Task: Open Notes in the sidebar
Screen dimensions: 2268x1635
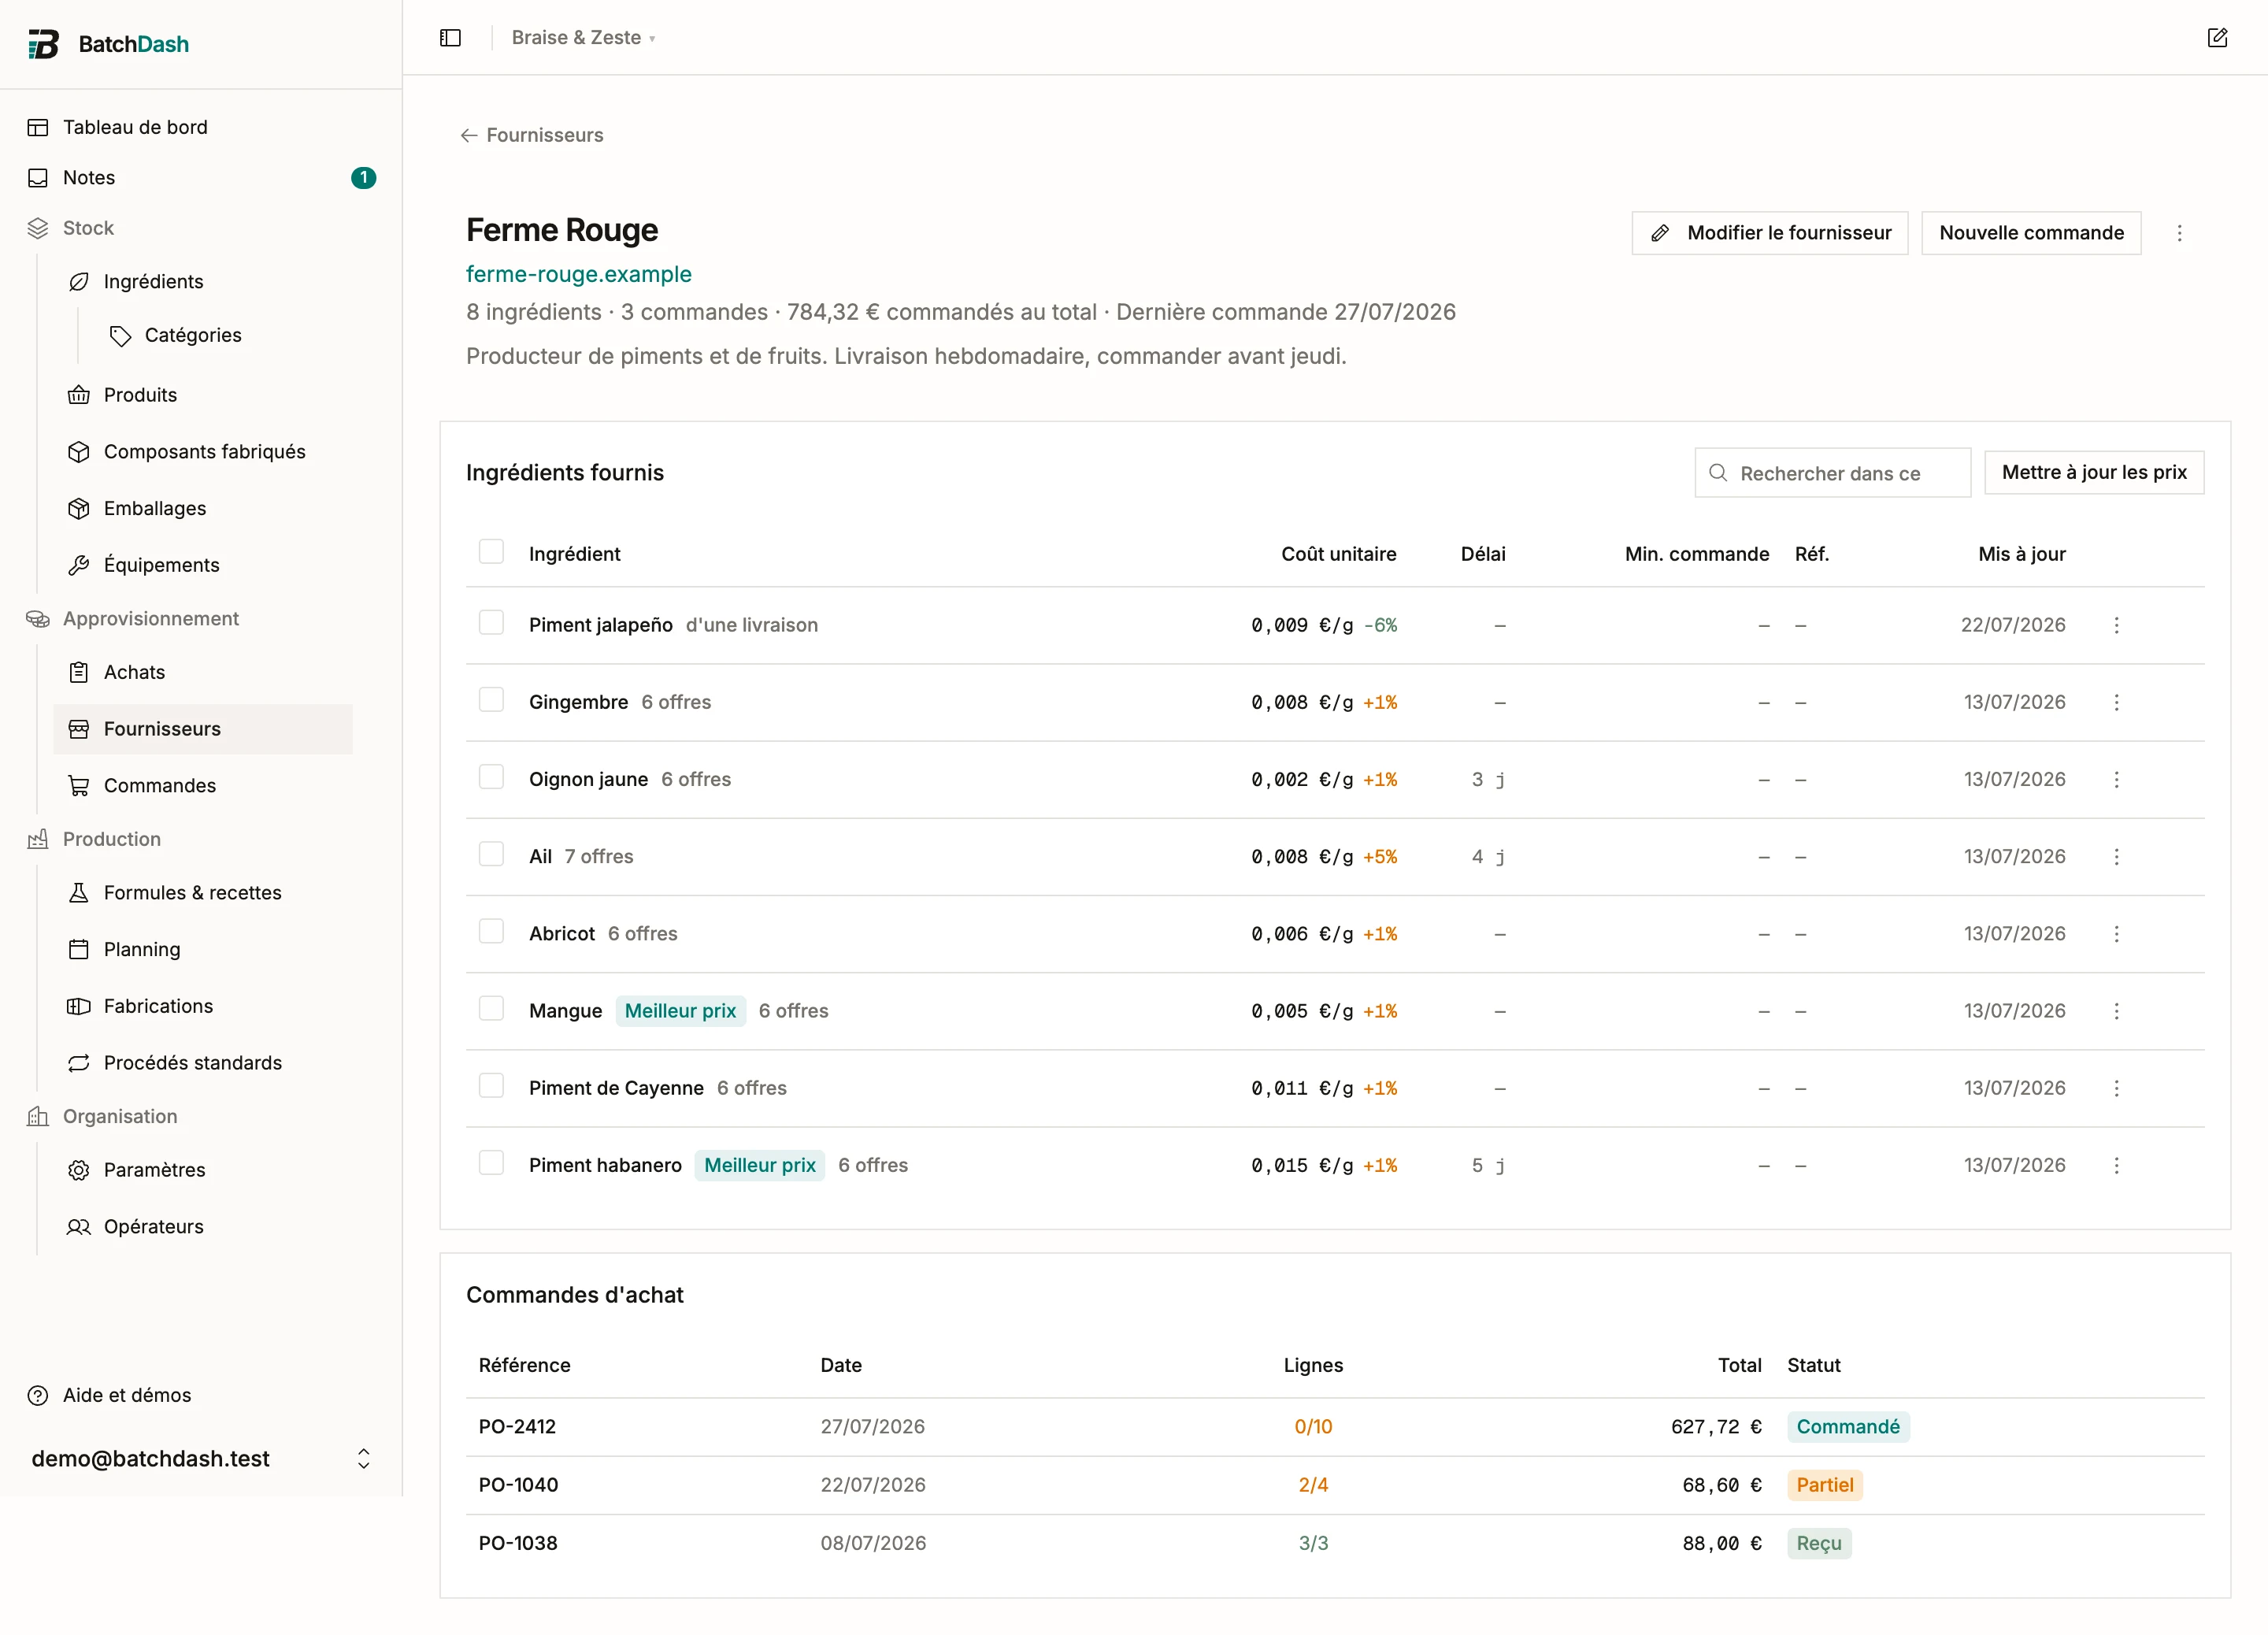Action: point(201,178)
